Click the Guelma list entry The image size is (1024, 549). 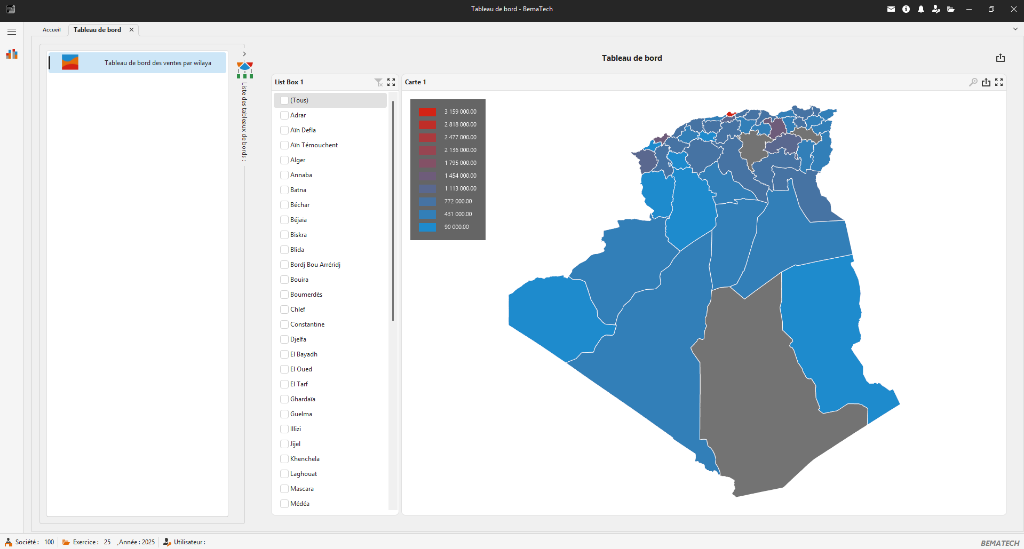click(x=301, y=414)
